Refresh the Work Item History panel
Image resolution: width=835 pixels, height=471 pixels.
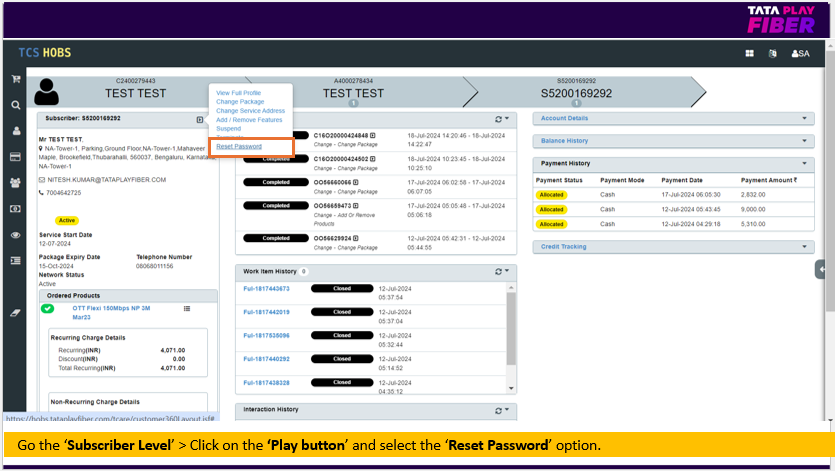click(498, 272)
